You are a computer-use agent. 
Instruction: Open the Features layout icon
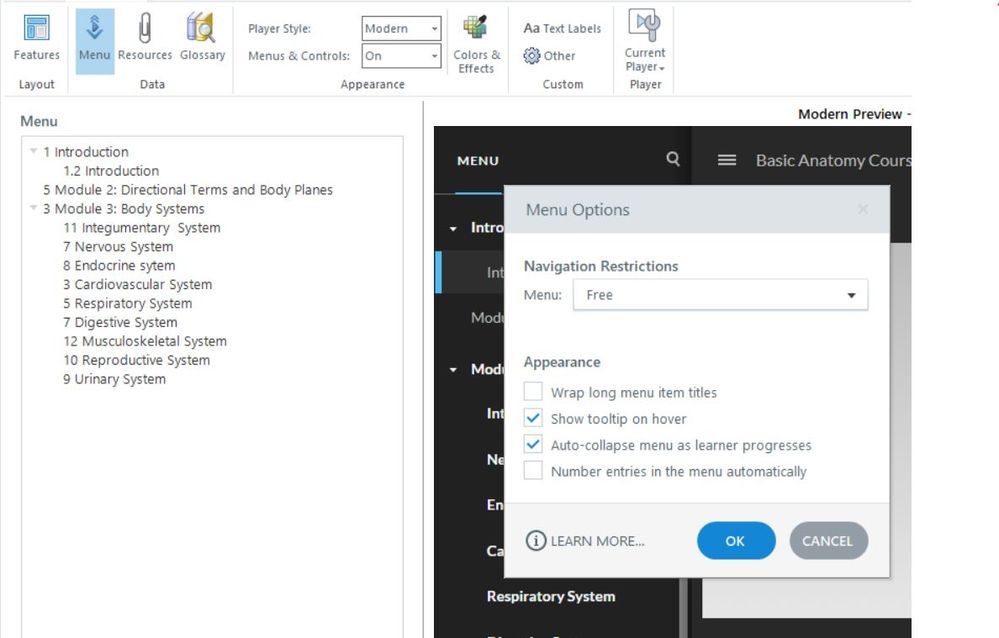click(x=36, y=38)
